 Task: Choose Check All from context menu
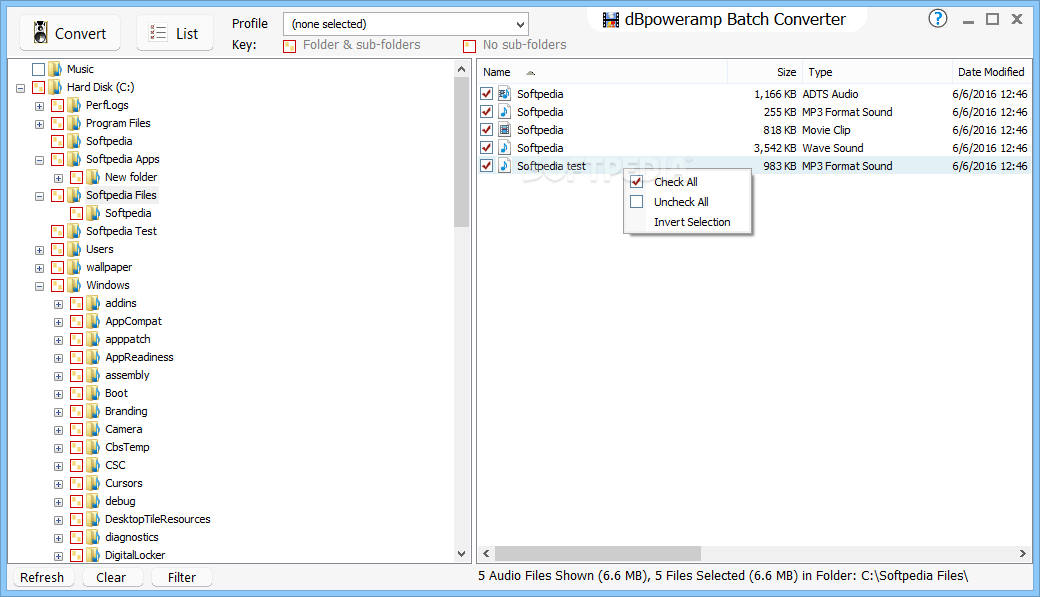pos(687,182)
